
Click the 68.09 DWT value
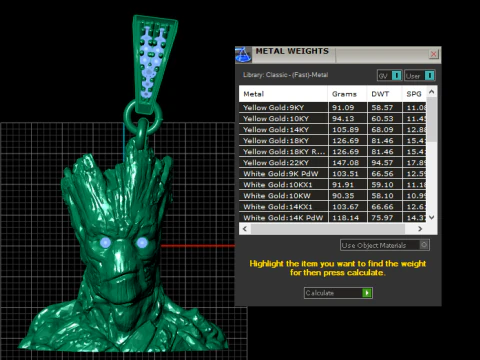click(382, 130)
